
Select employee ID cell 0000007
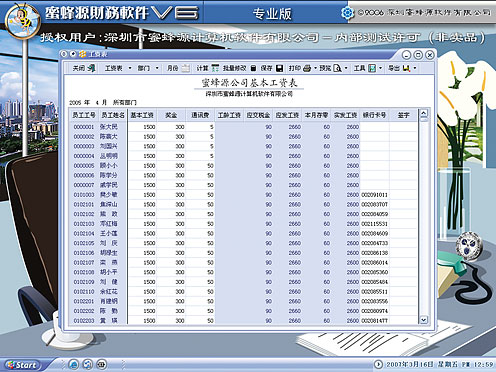(x=84, y=185)
